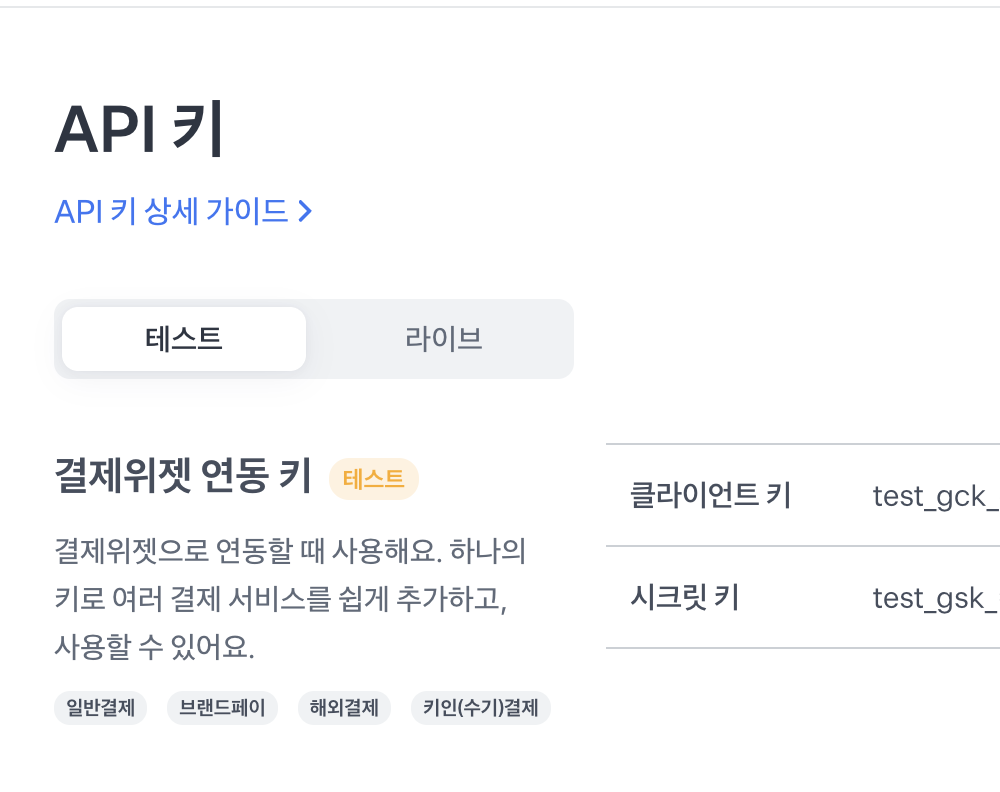
Task: Select the 일반결제 chip
Action: 100,708
